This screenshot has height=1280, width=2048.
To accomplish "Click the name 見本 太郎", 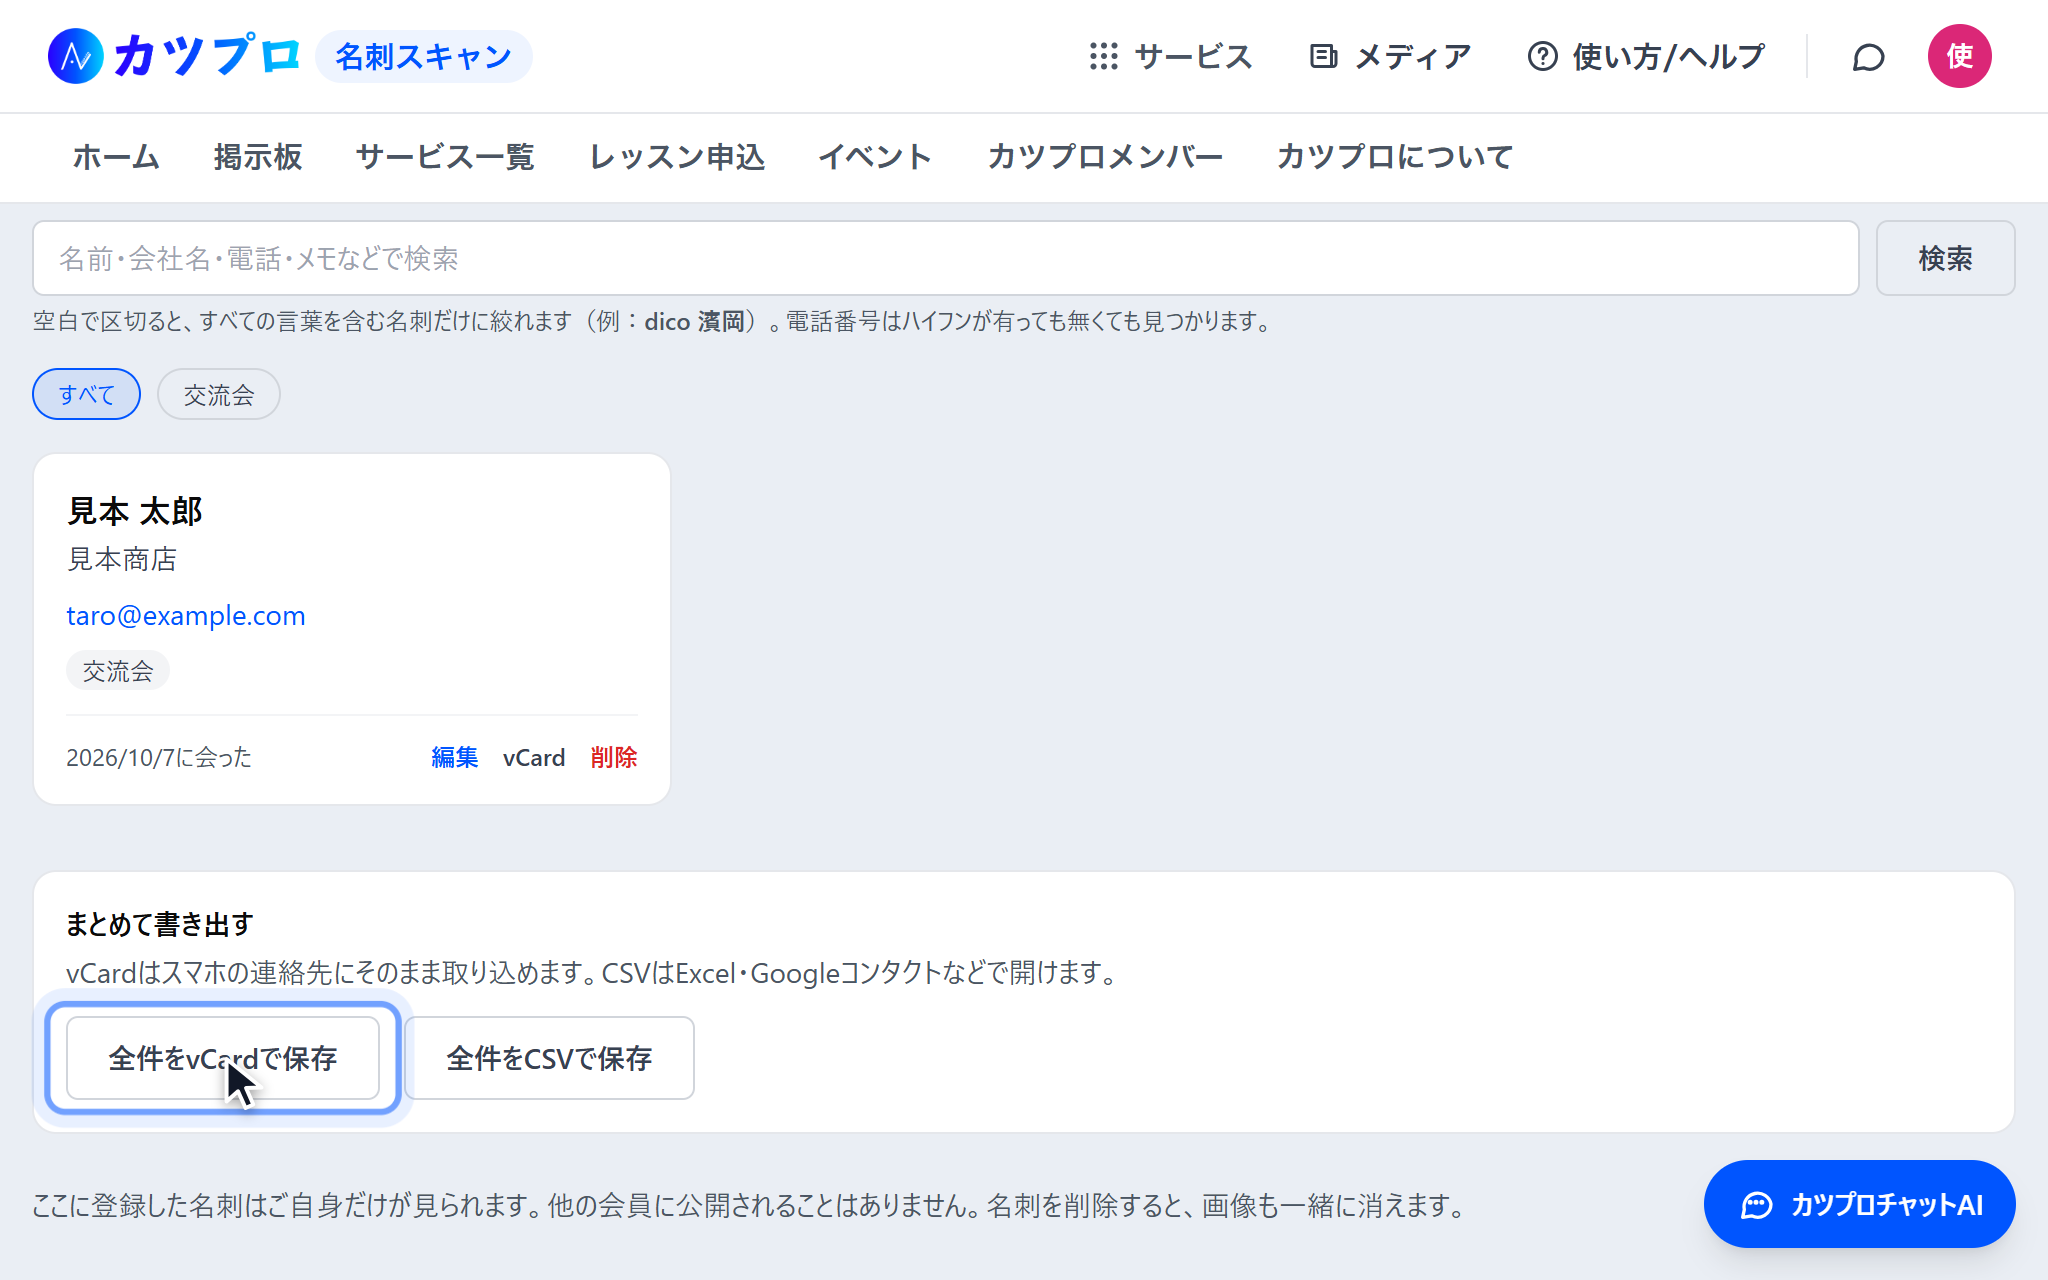I will [x=135, y=511].
